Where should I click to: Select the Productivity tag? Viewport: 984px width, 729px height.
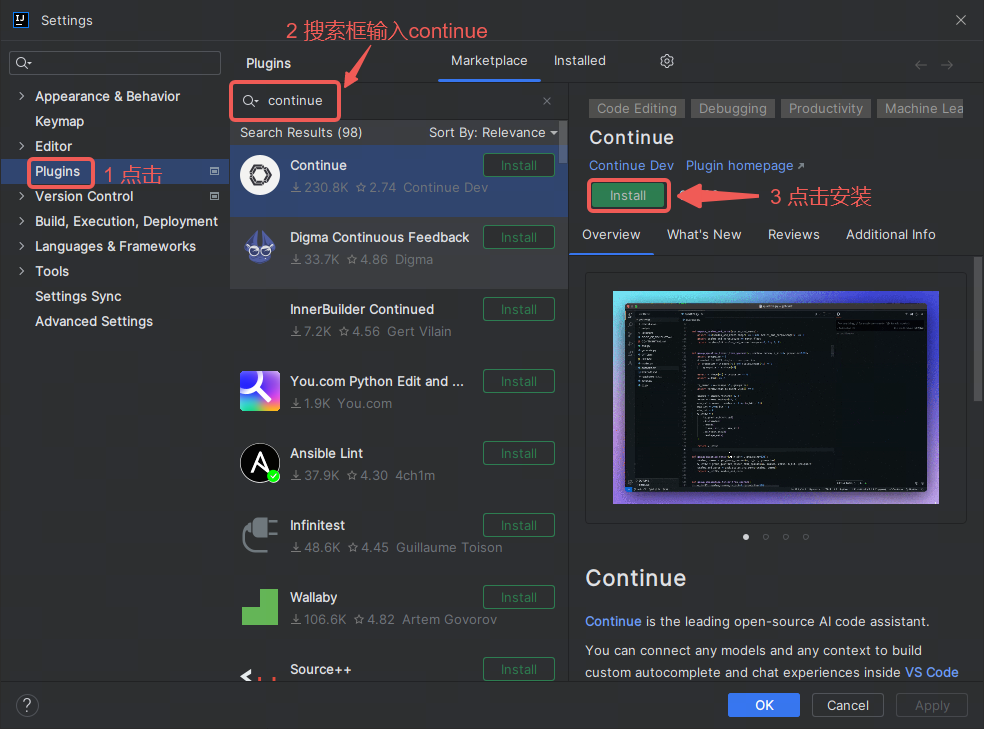click(x=825, y=109)
